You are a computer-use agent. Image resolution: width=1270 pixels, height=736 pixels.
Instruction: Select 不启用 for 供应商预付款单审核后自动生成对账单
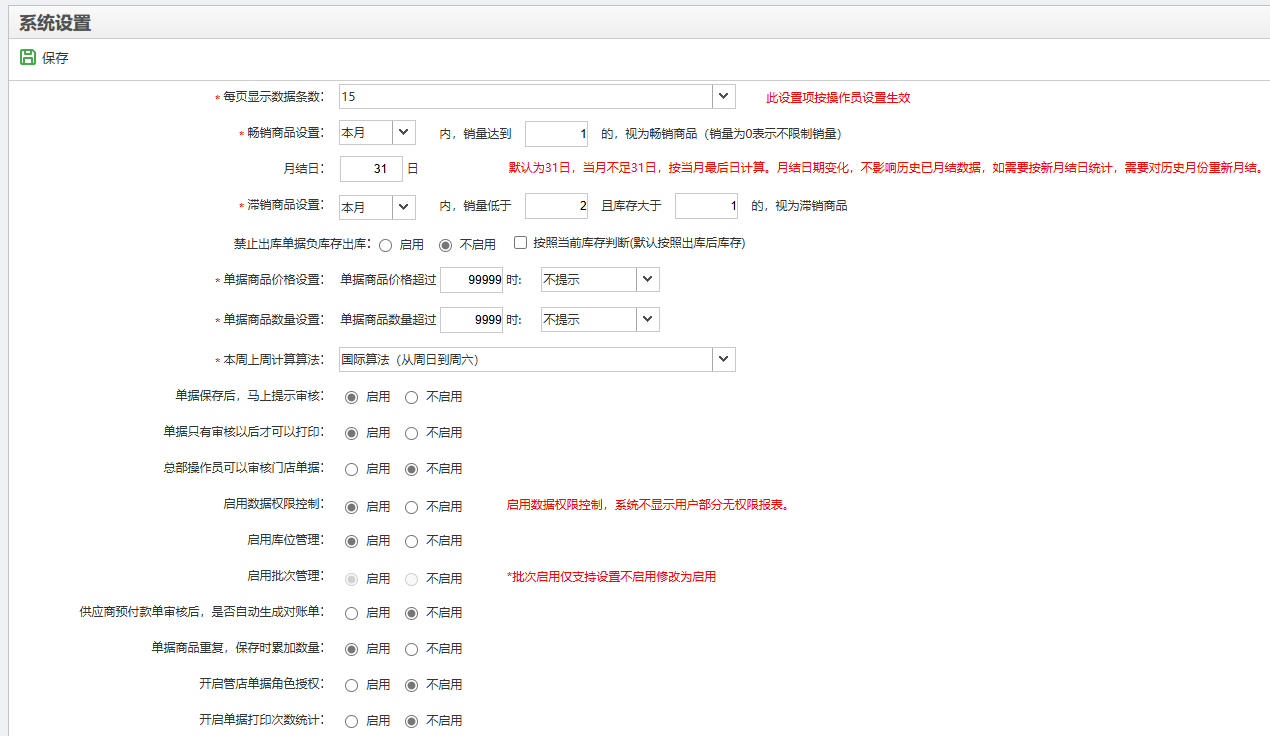click(411, 613)
